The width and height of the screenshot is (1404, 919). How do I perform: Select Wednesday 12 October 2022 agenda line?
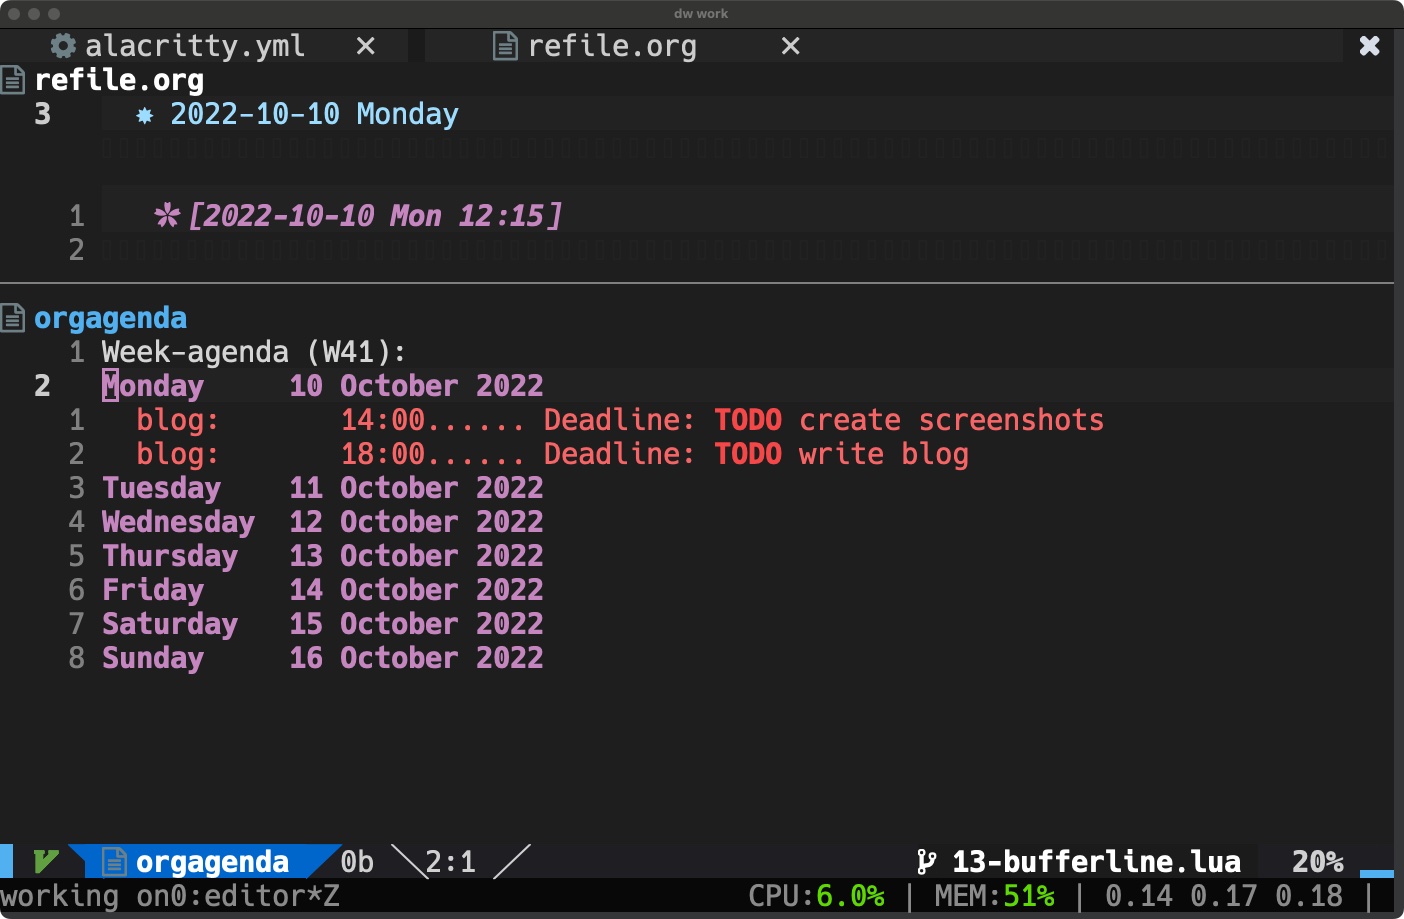(x=322, y=522)
